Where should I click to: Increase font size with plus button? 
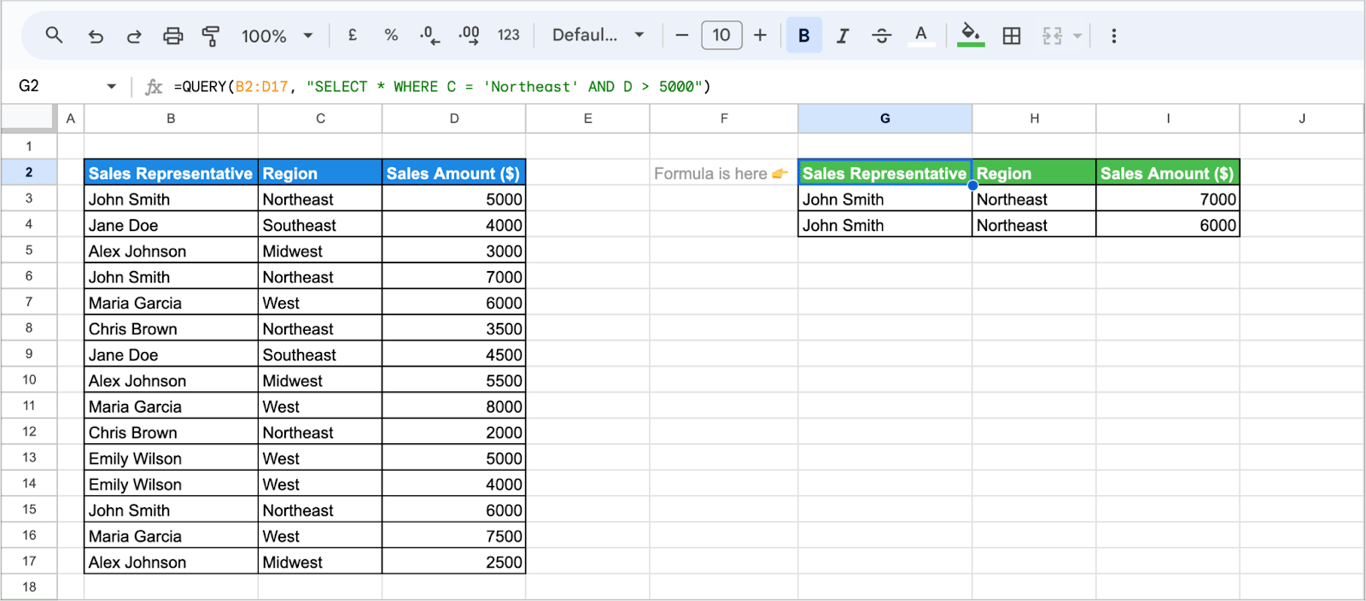pos(760,36)
